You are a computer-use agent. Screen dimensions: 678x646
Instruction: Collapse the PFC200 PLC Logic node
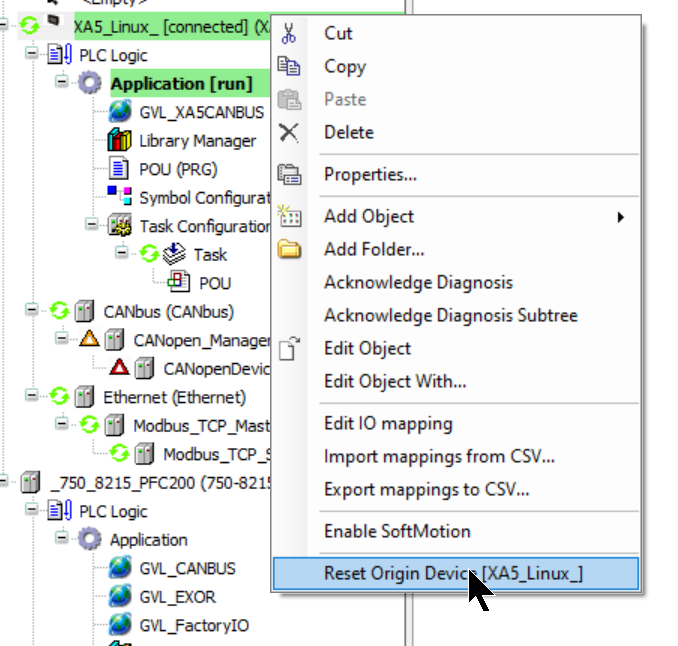(31, 509)
